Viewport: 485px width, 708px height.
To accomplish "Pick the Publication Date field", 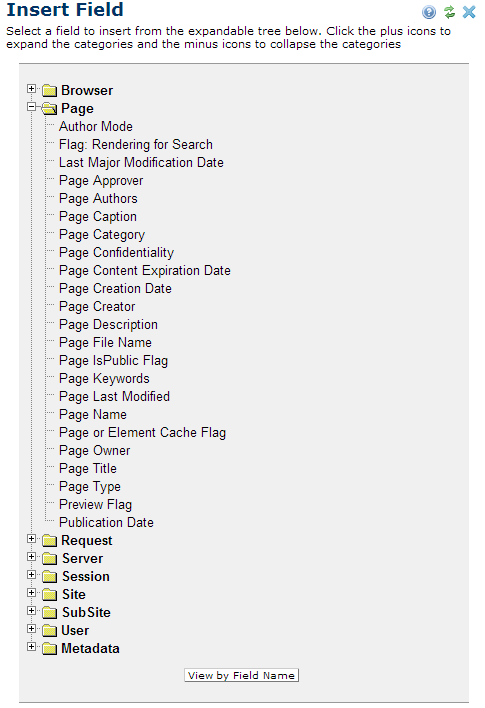I will point(106,522).
